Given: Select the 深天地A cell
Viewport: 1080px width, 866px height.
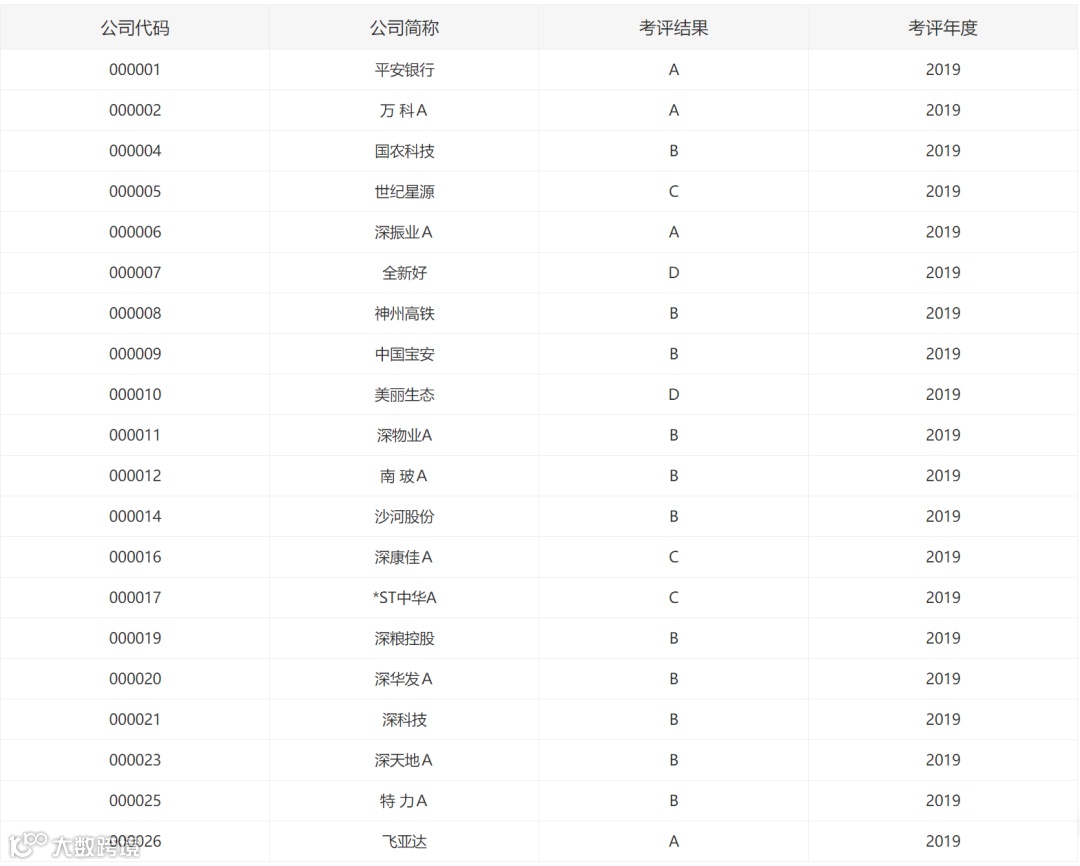Looking at the screenshot, I should (404, 761).
